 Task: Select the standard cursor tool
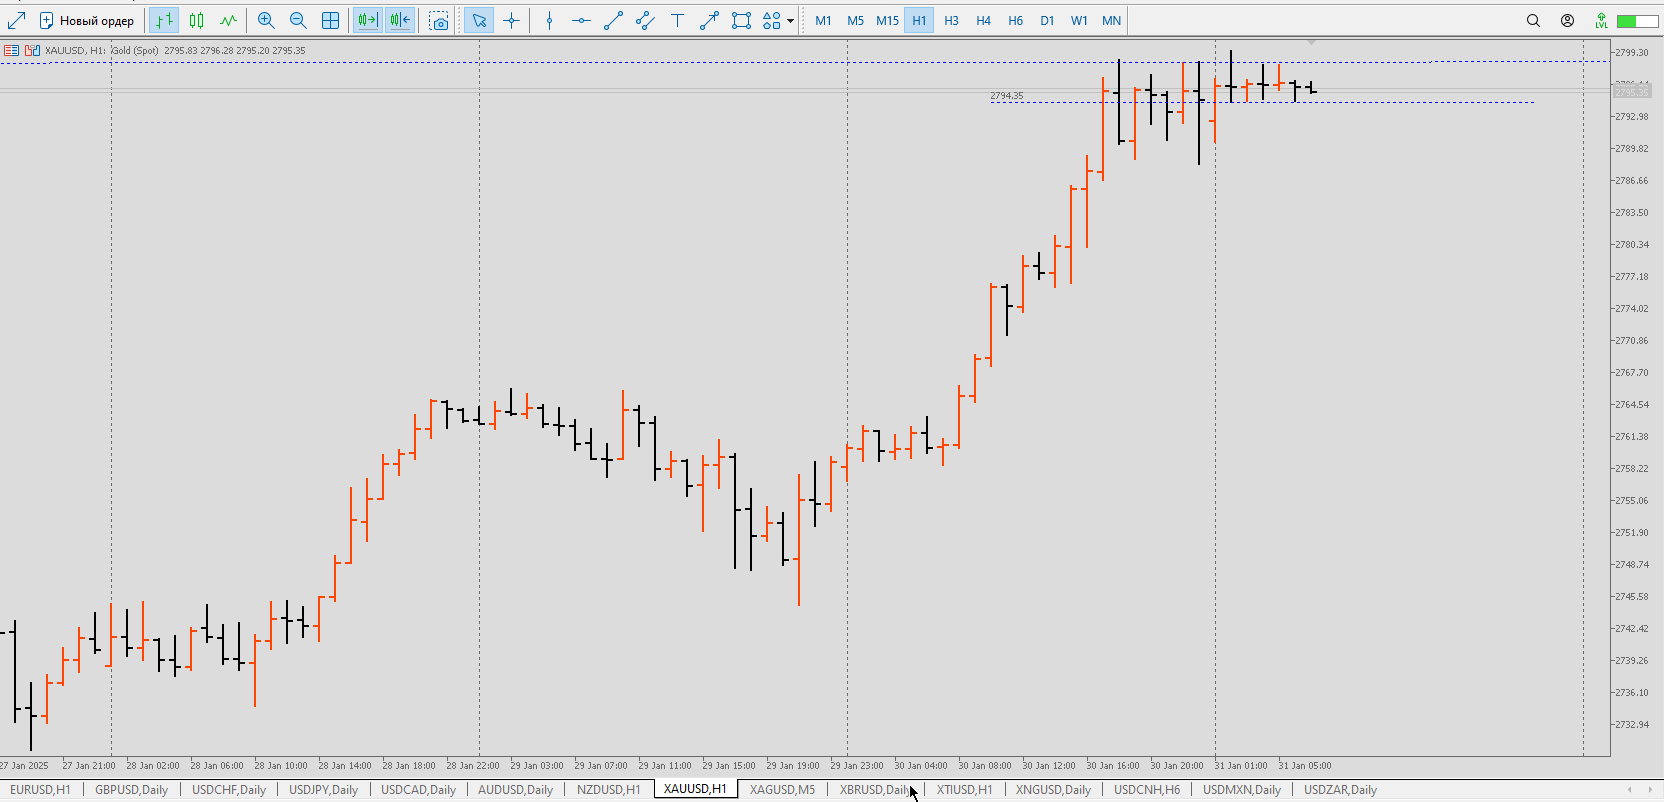(479, 20)
